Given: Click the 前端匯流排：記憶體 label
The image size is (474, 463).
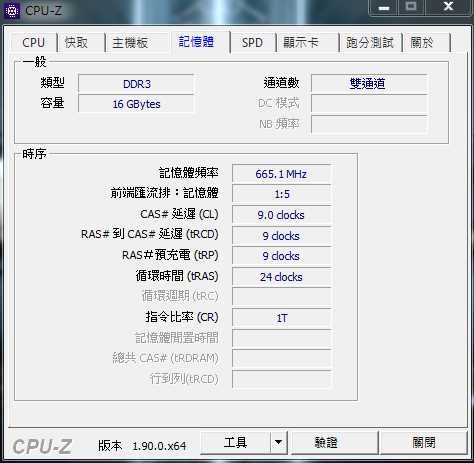Looking at the screenshot, I should click(165, 193).
